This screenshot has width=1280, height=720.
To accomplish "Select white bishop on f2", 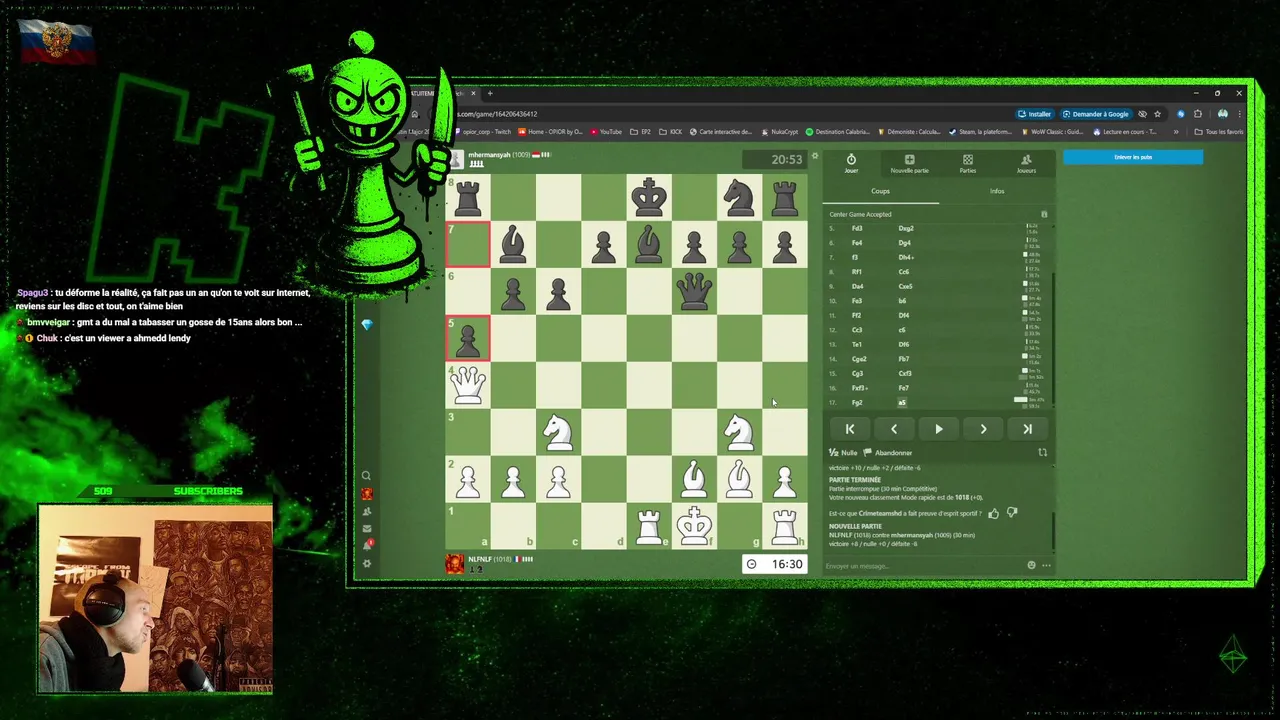I will point(694,479).
